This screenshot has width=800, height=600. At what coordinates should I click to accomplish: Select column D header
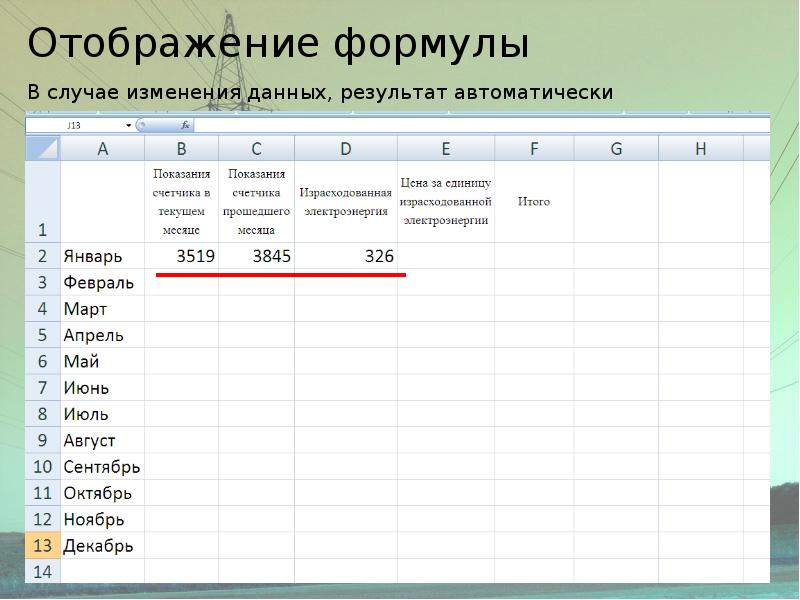(345, 149)
